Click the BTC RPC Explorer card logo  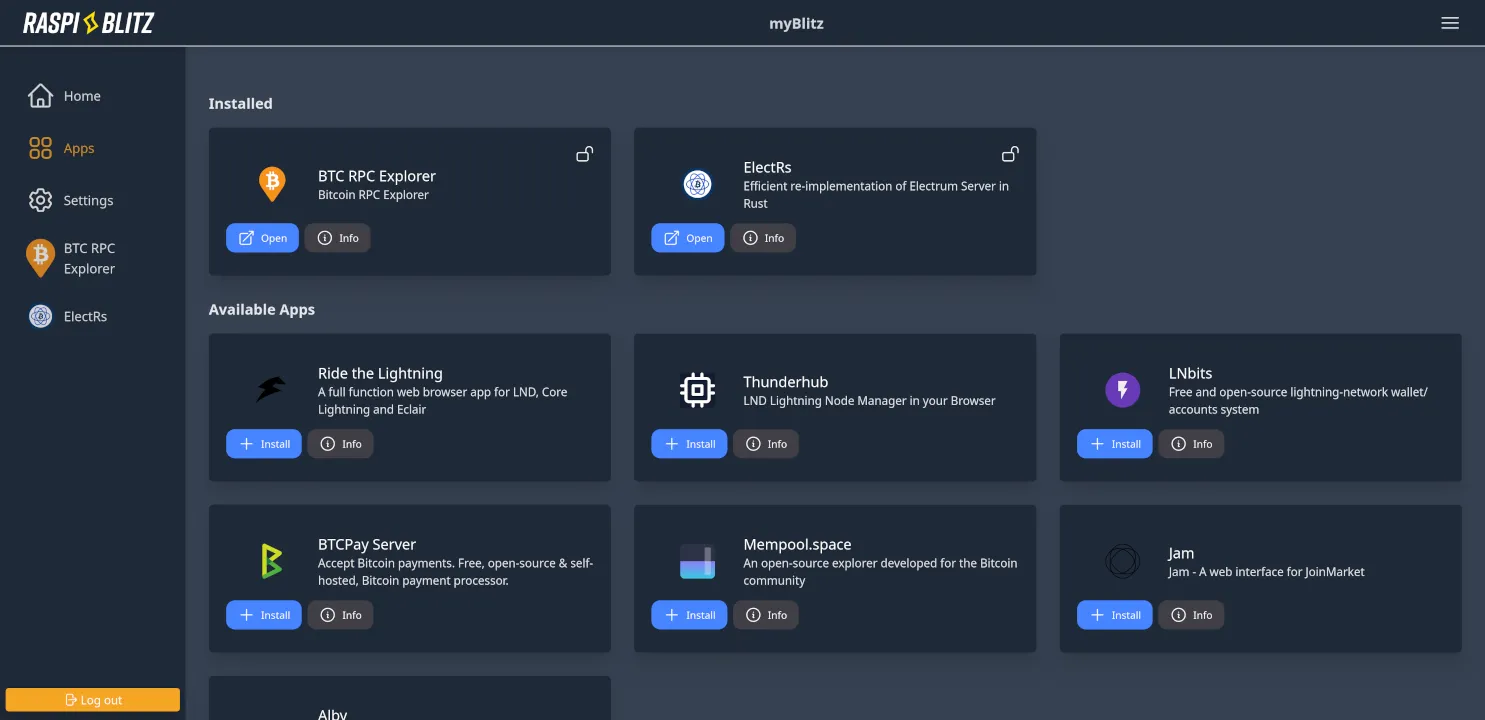(271, 184)
